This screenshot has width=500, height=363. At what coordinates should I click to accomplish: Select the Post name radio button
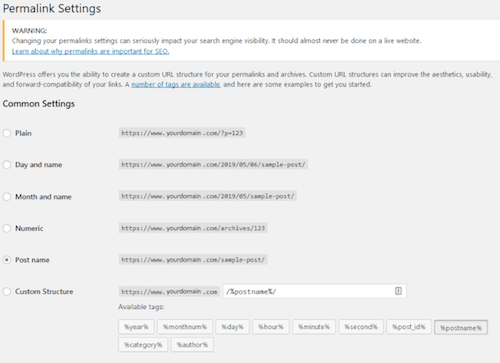point(7,260)
